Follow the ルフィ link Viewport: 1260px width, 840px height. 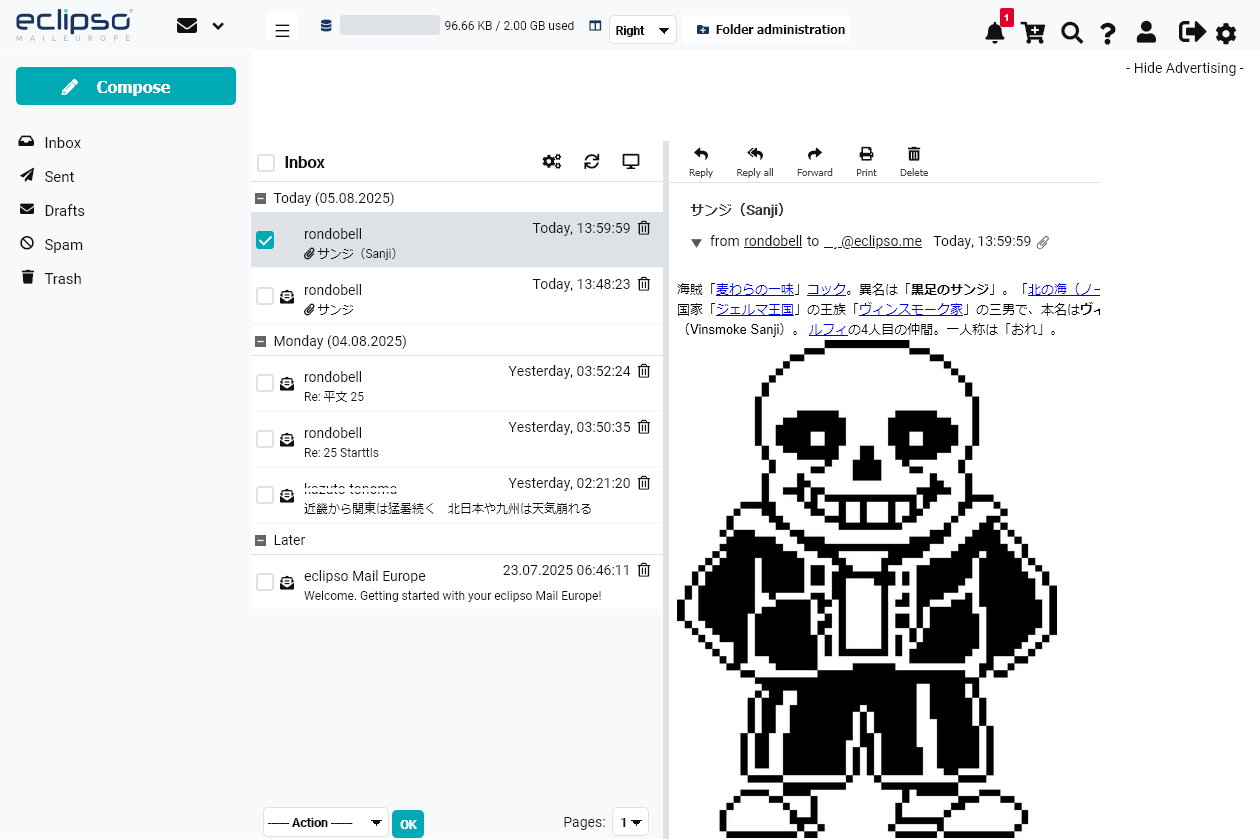coord(827,329)
